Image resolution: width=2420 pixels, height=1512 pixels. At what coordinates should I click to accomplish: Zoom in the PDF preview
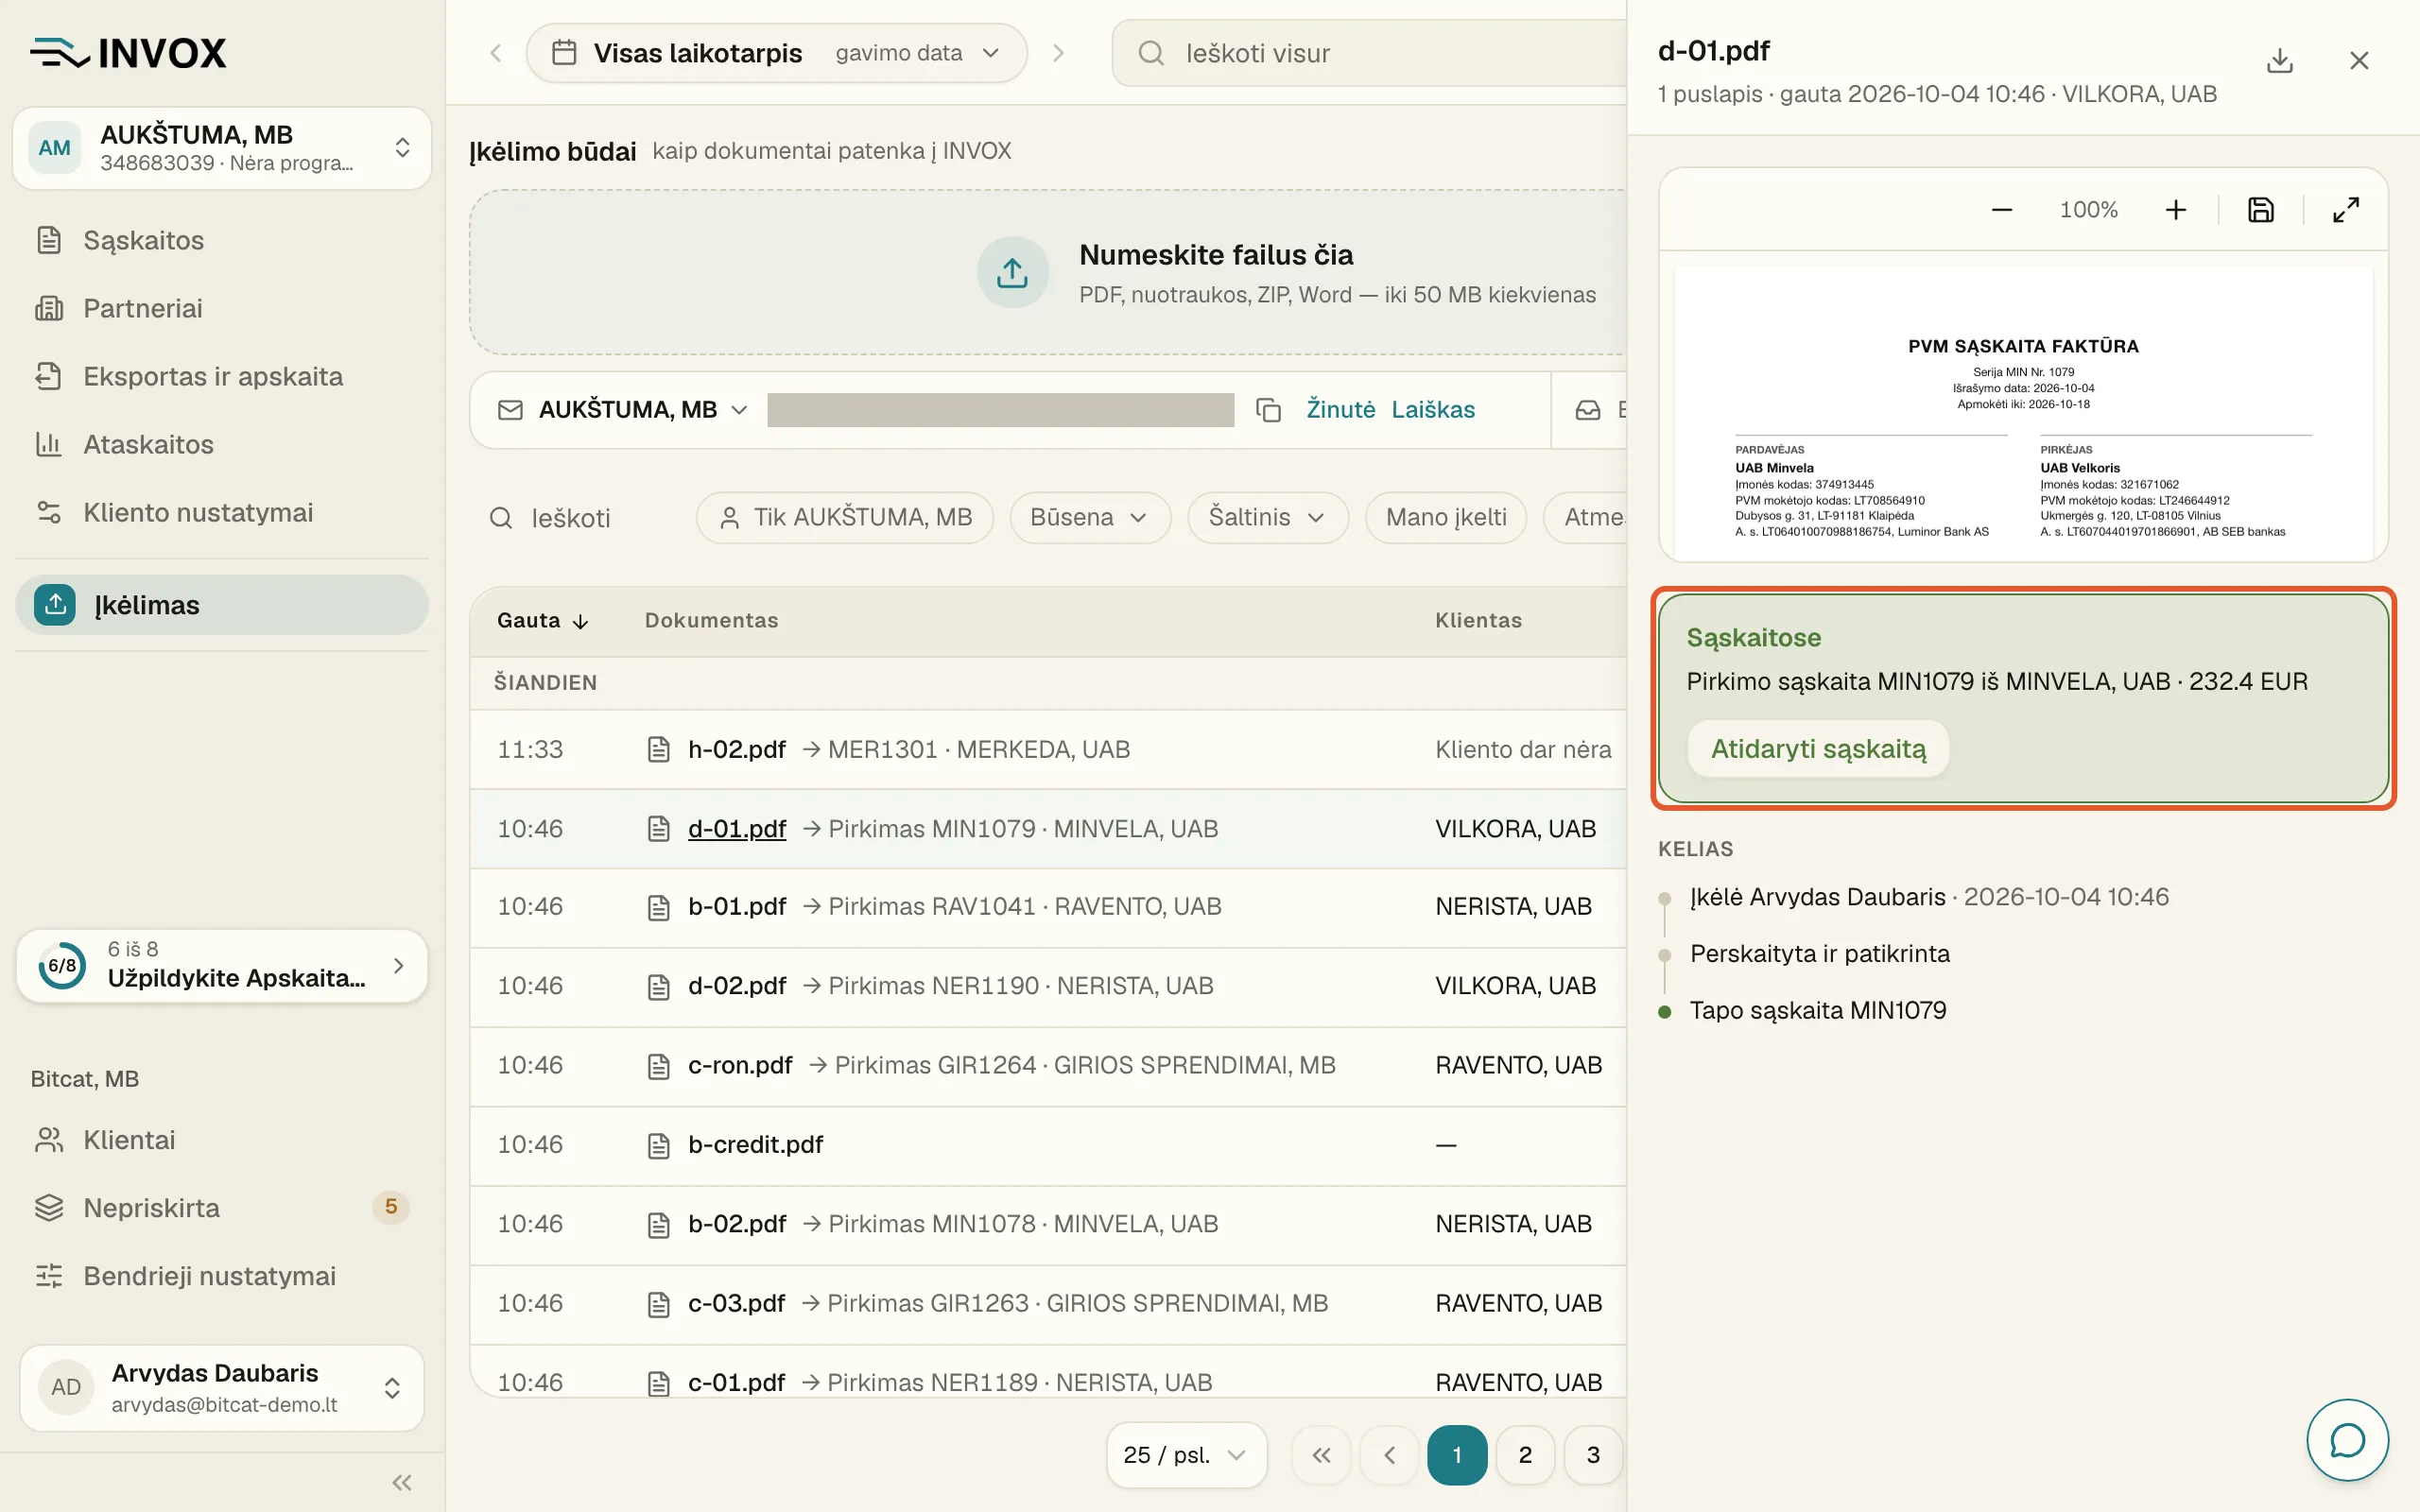pyautogui.click(x=2175, y=210)
